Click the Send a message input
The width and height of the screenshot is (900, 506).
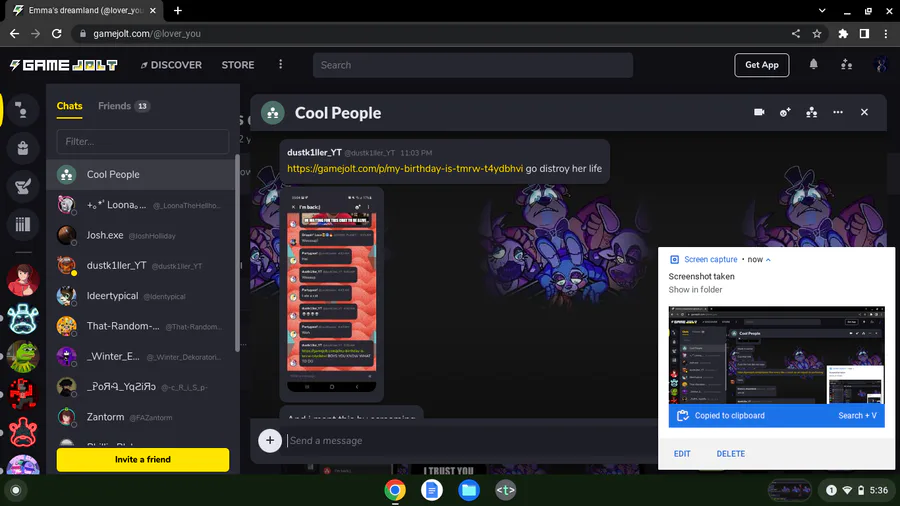click(471, 441)
